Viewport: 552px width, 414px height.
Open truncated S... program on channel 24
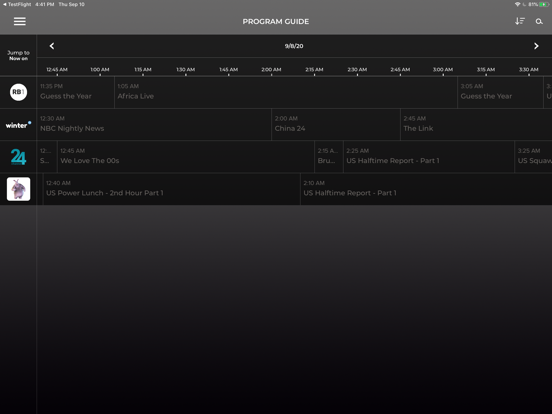47,157
